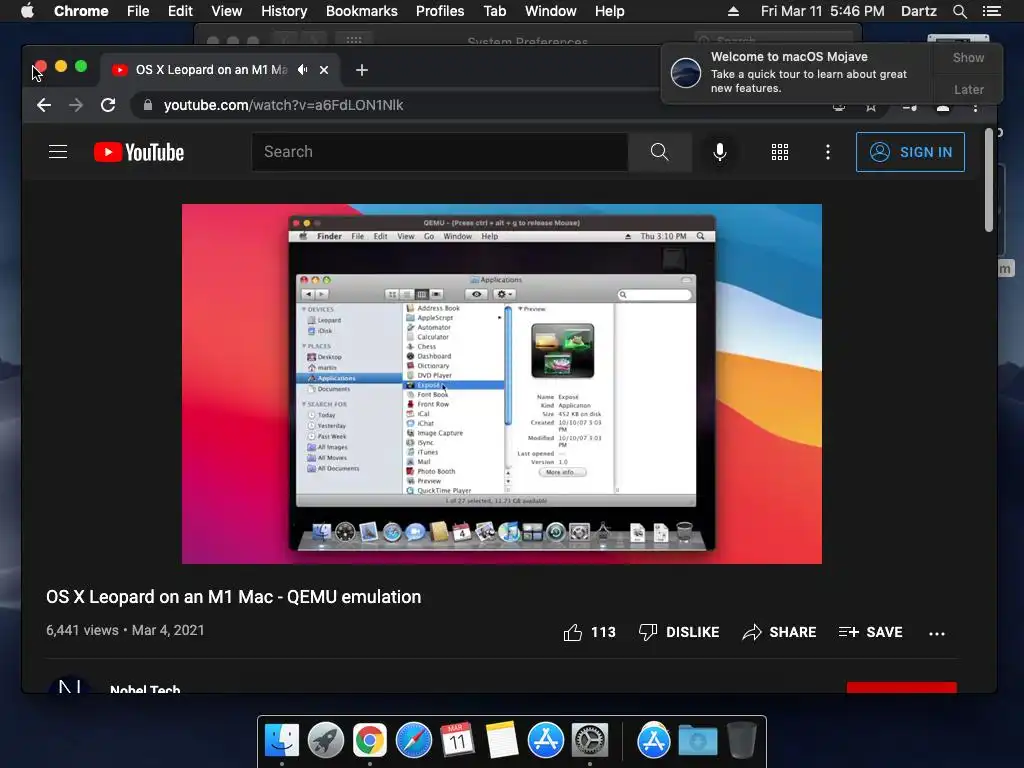
Task: Click the page vertical scrollbar thumb
Action: 989,180
